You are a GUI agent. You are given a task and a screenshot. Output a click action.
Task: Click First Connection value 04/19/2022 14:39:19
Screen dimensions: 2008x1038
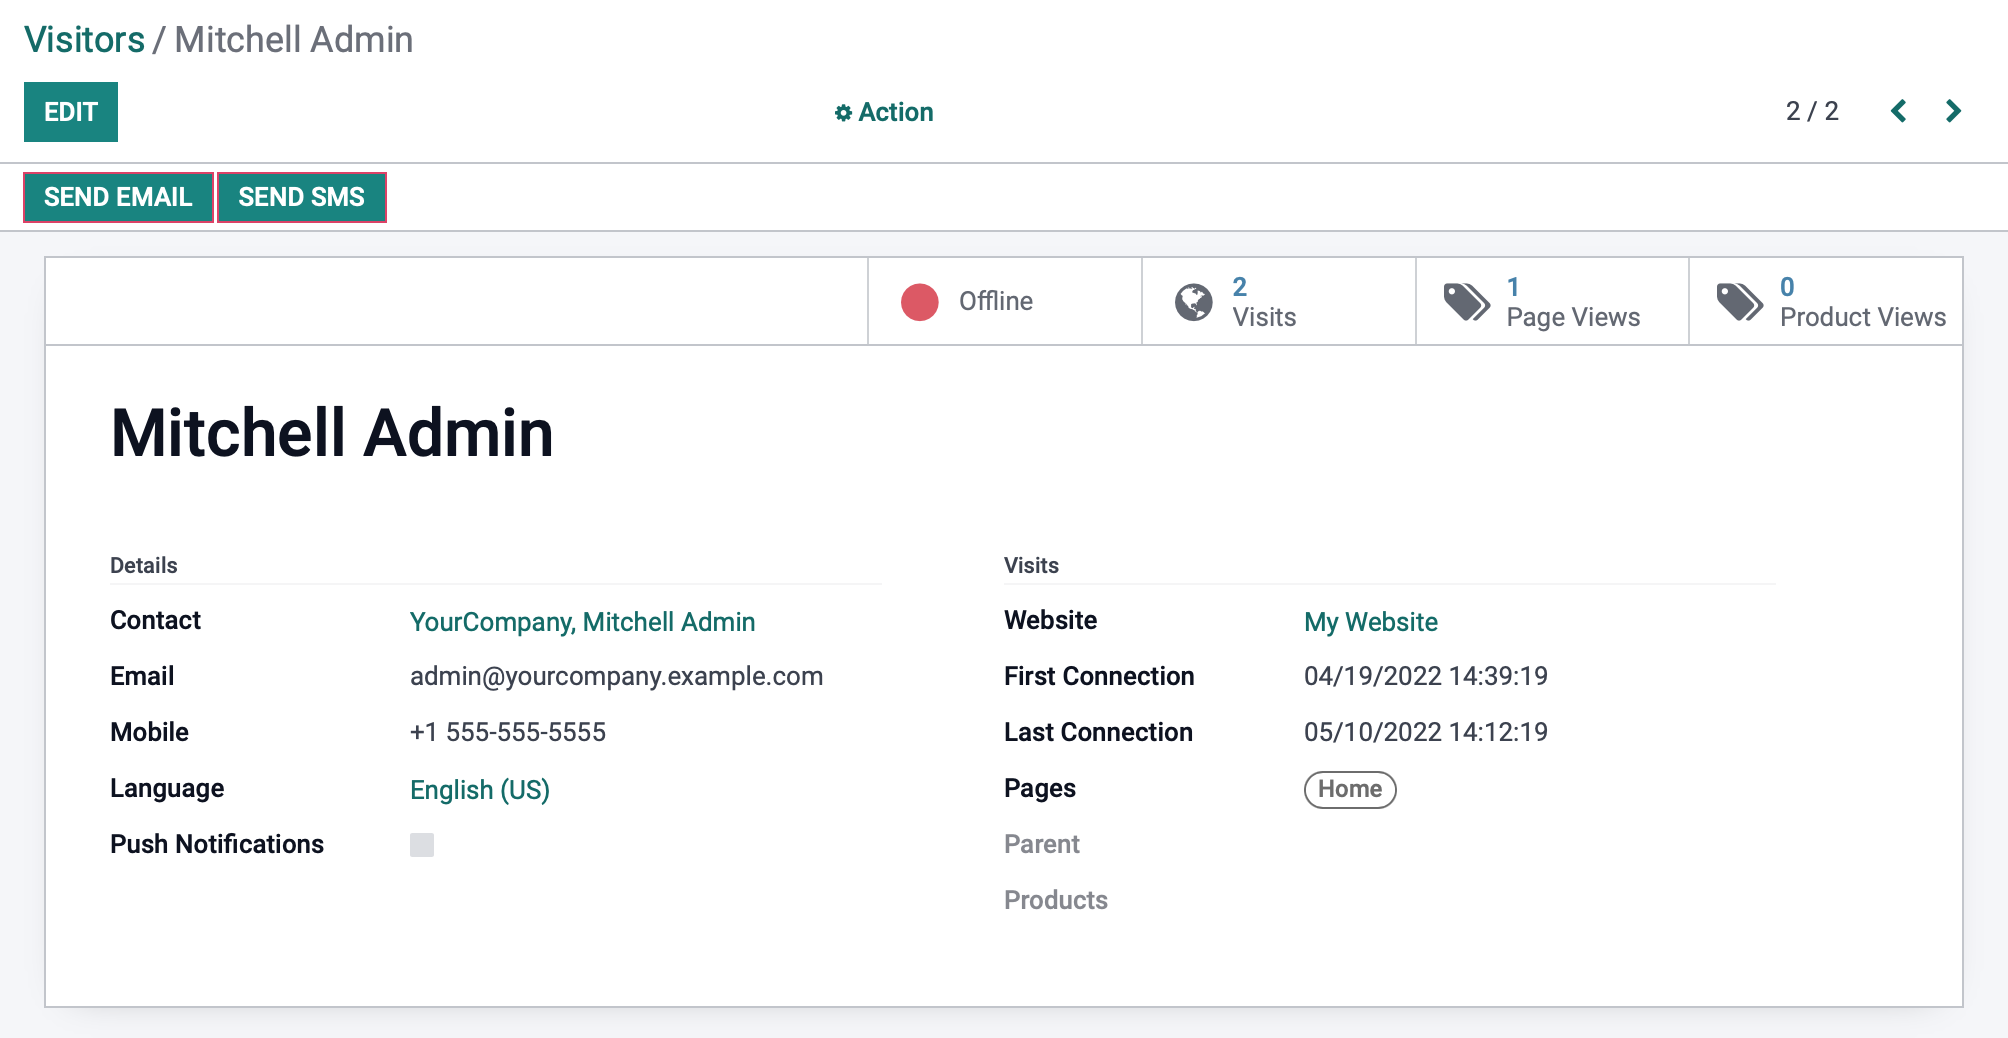[1426, 676]
